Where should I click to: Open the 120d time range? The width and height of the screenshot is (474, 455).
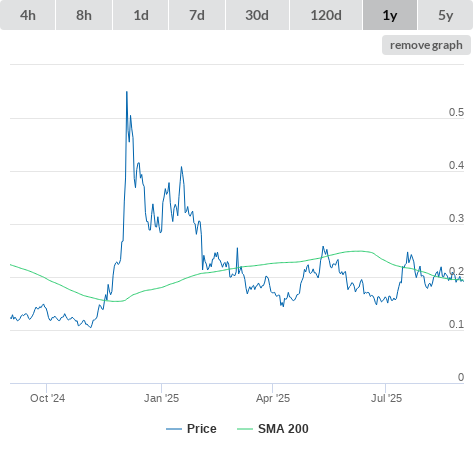[326, 15]
